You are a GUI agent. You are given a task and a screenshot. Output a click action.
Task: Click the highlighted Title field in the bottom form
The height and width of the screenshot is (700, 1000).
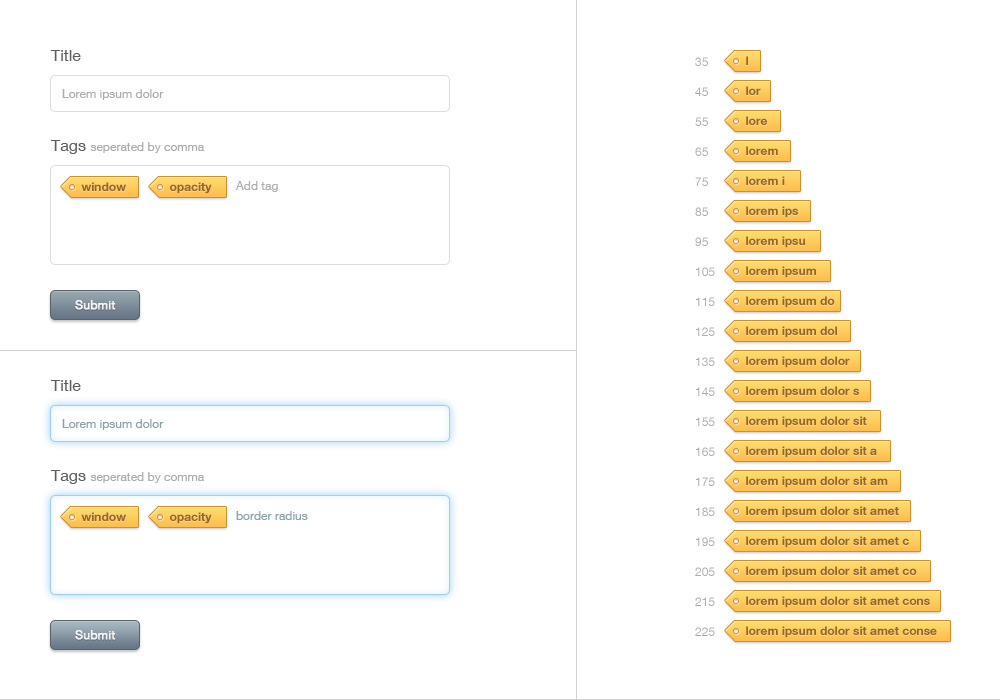point(250,423)
